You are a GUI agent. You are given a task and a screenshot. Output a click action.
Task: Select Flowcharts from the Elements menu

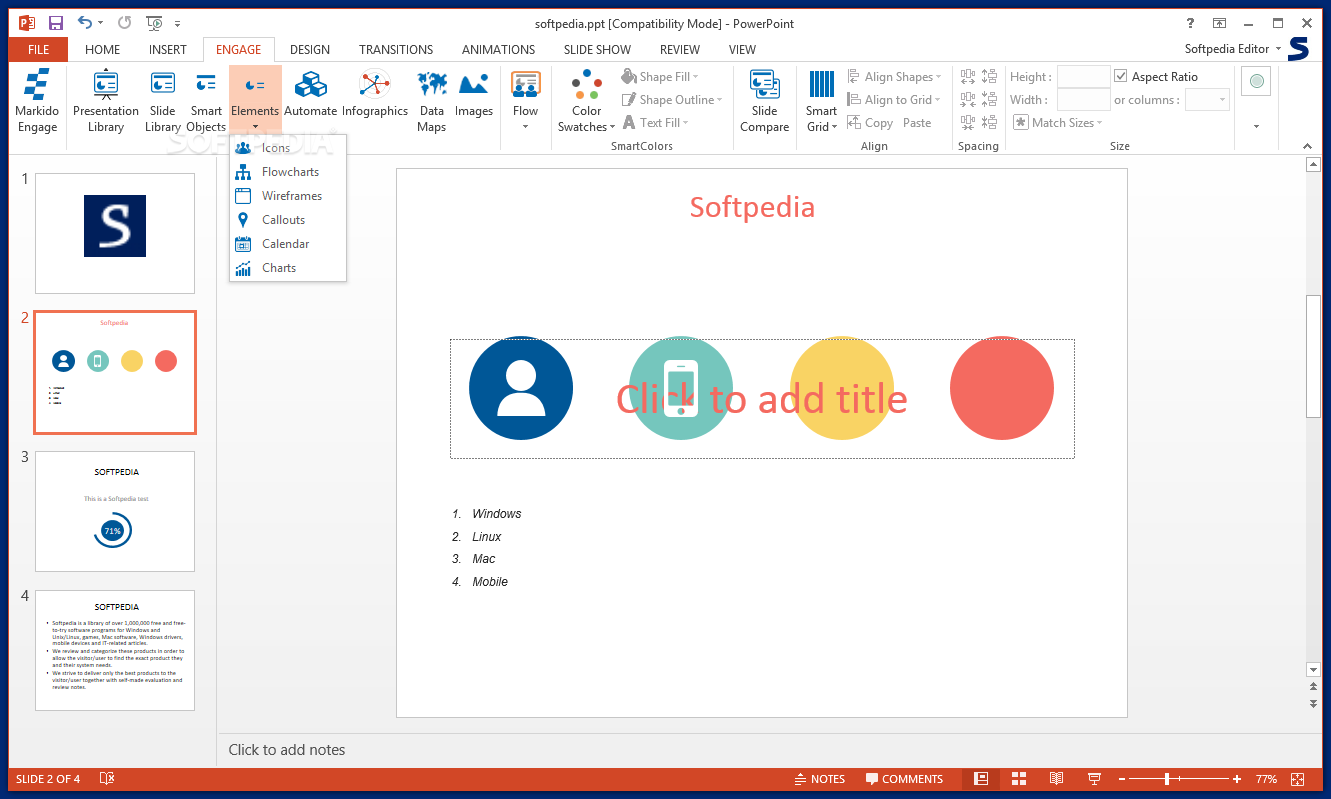[288, 172]
